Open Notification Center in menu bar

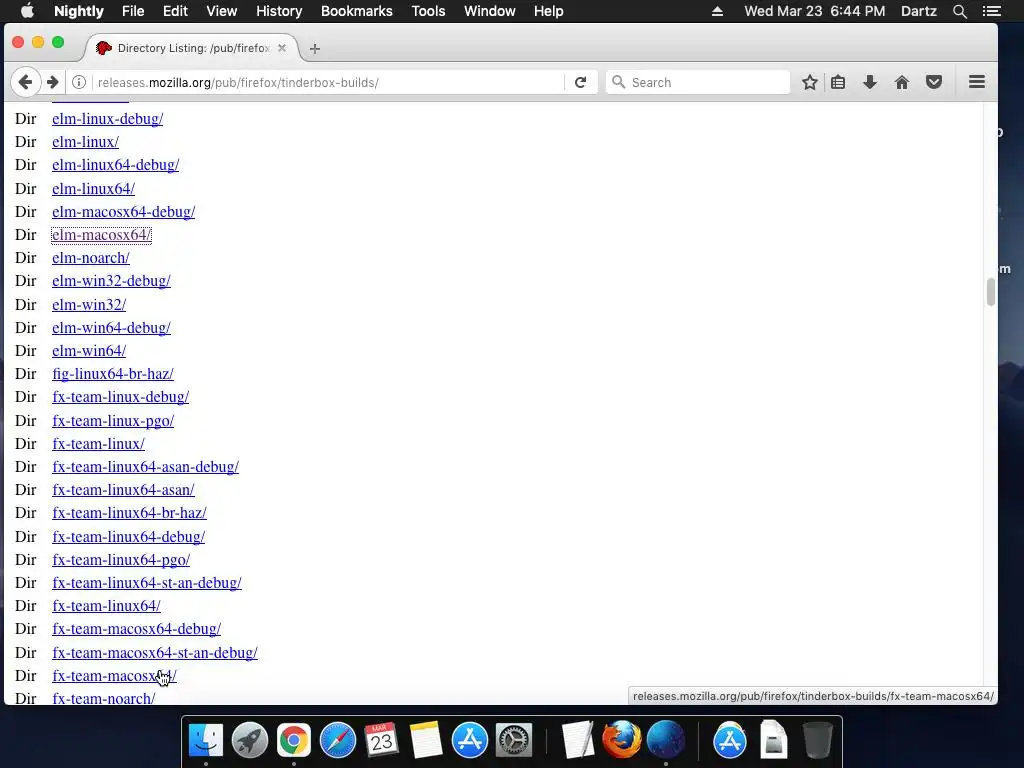[x=992, y=11]
